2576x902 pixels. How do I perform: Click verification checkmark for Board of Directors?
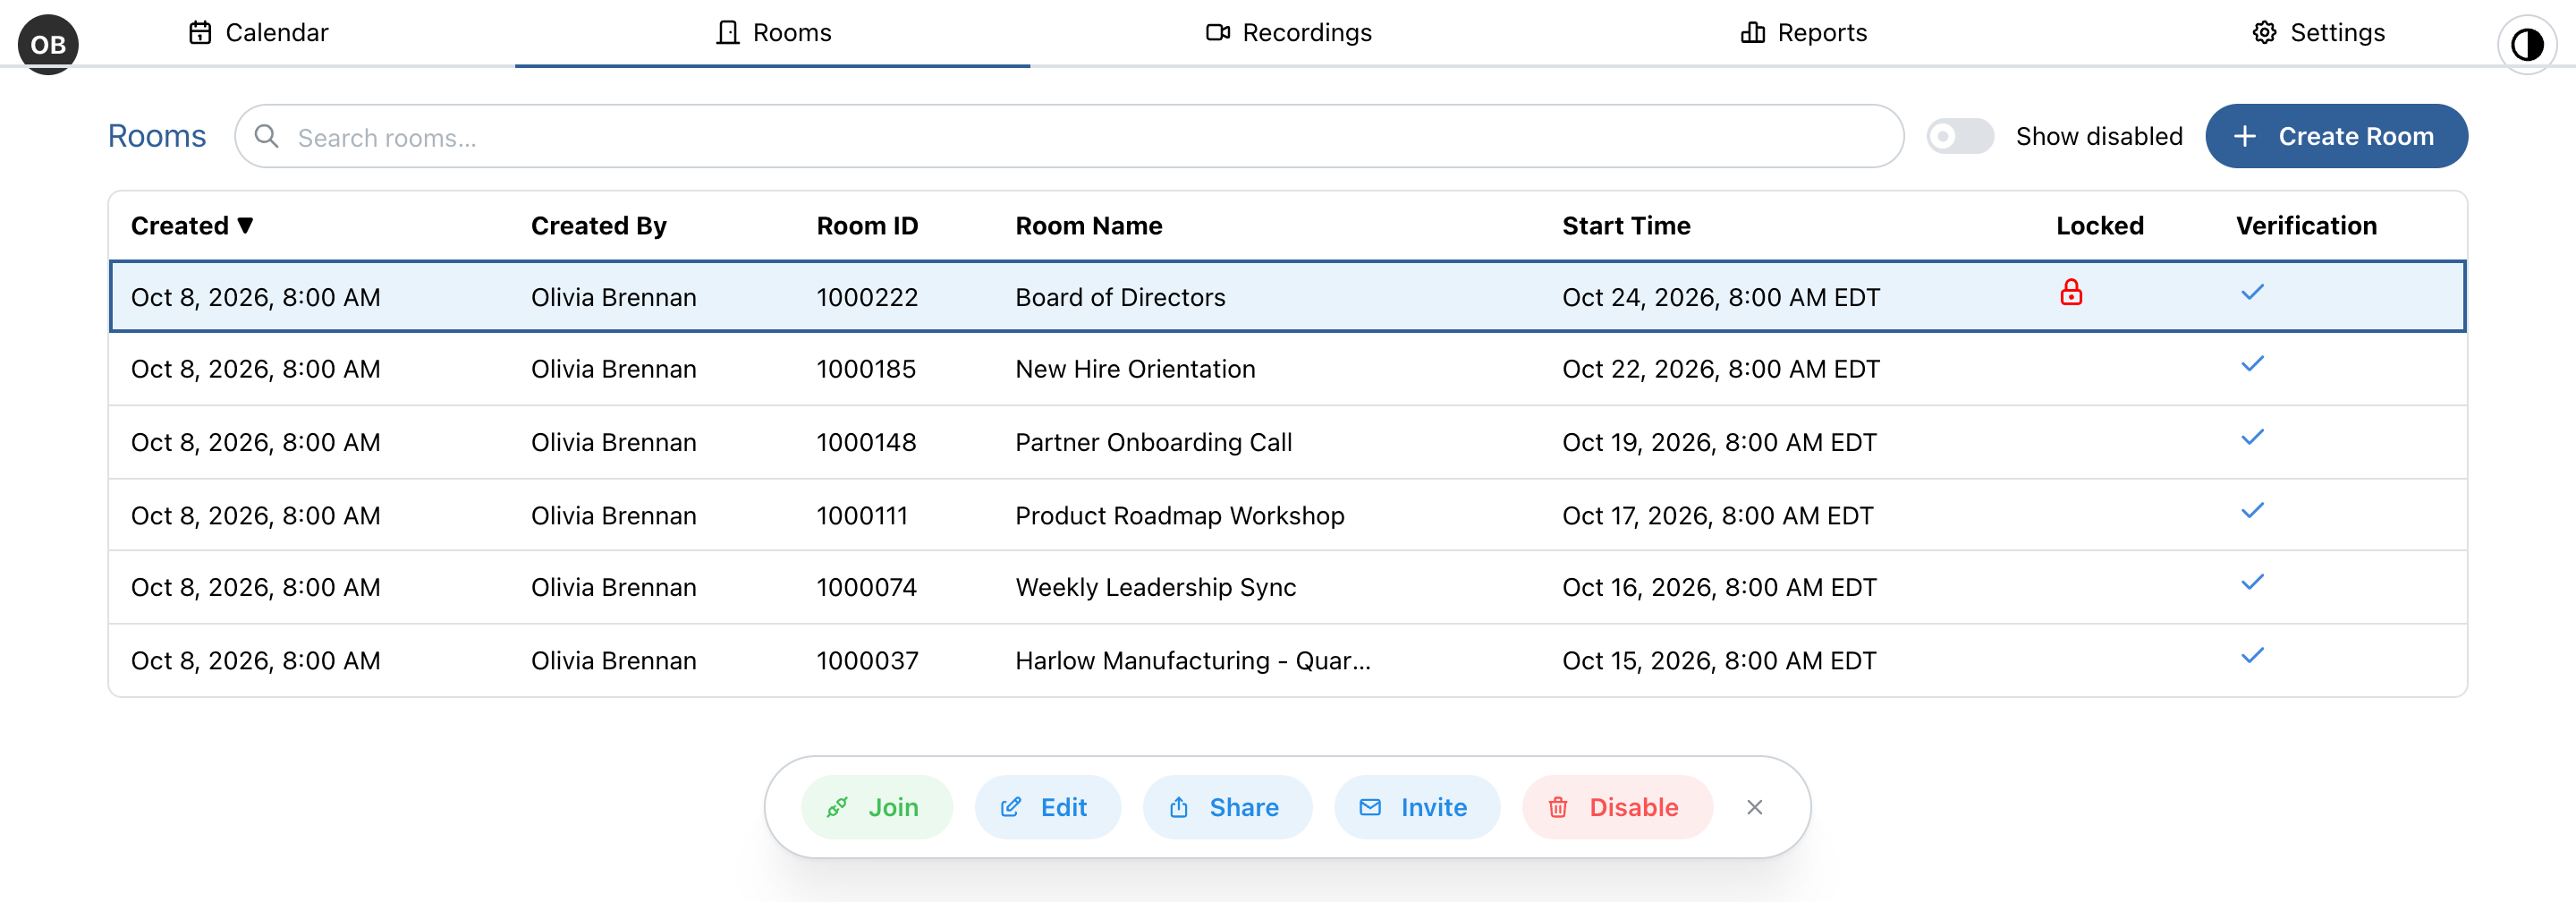2252,292
